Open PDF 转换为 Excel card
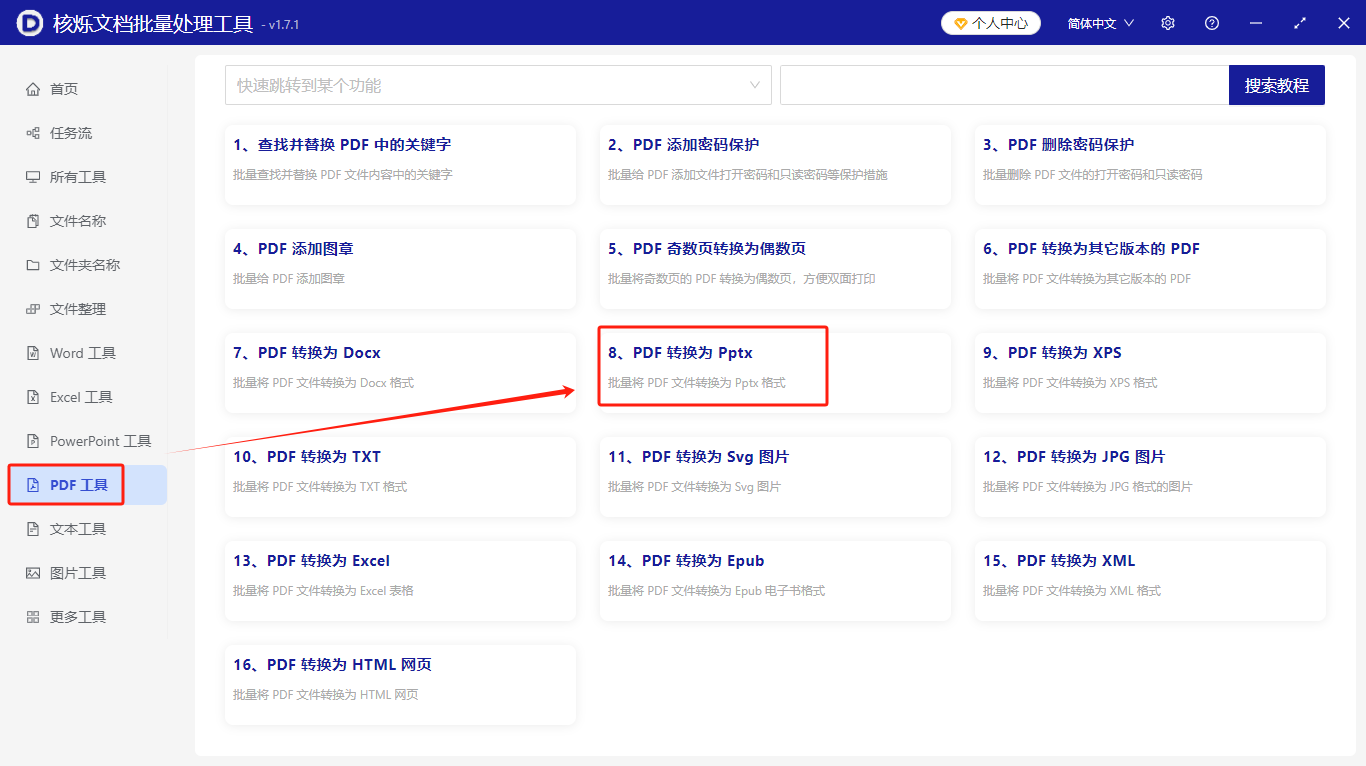 (x=400, y=581)
